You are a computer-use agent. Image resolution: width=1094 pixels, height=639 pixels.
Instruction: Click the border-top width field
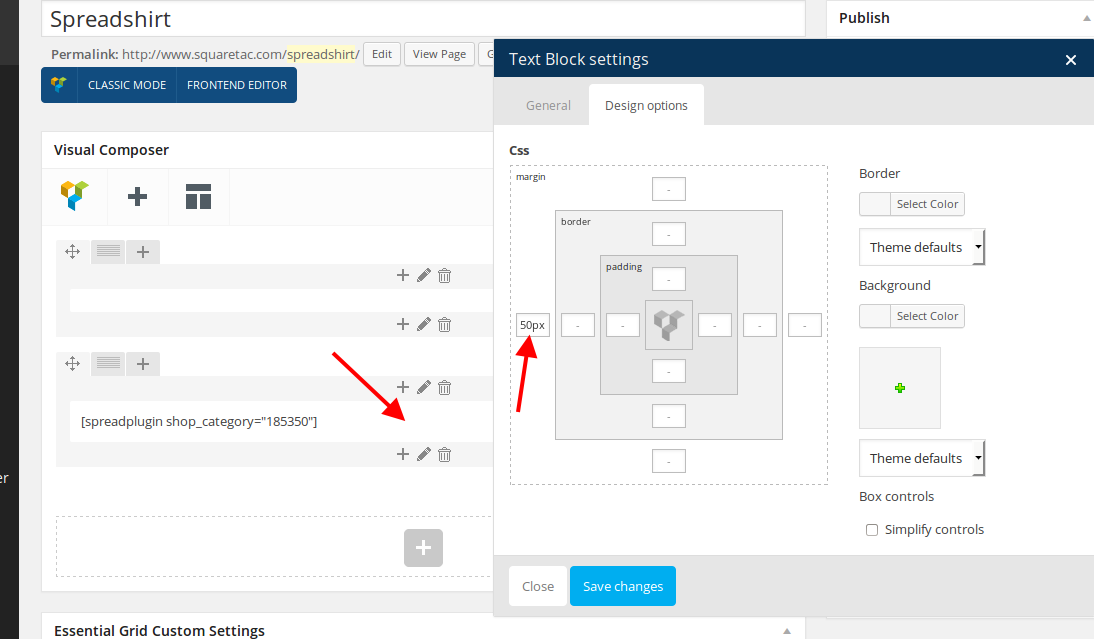pos(669,234)
